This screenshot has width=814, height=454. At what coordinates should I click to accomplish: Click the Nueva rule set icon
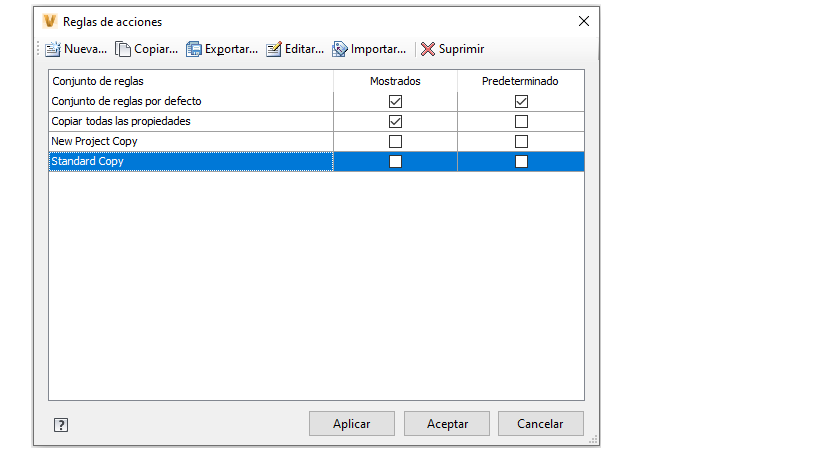point(53,49)
